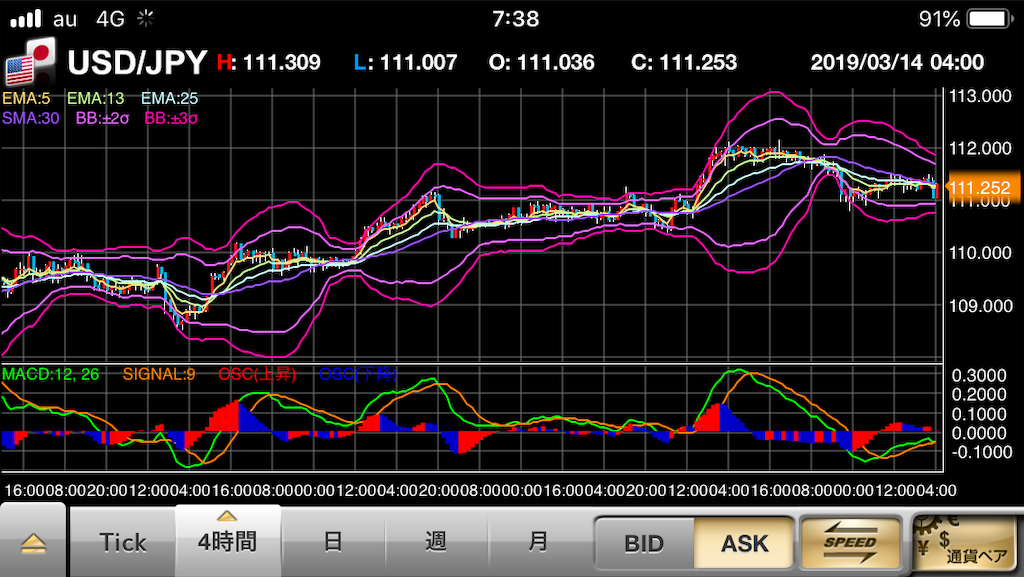The image size is (1024, 577).
Task: Tap the SIGNAL:9 label
Action: (159, 375)
